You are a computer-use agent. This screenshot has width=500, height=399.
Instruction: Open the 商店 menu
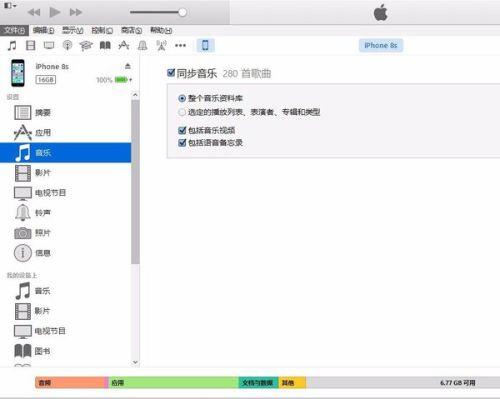pos(131,30)
